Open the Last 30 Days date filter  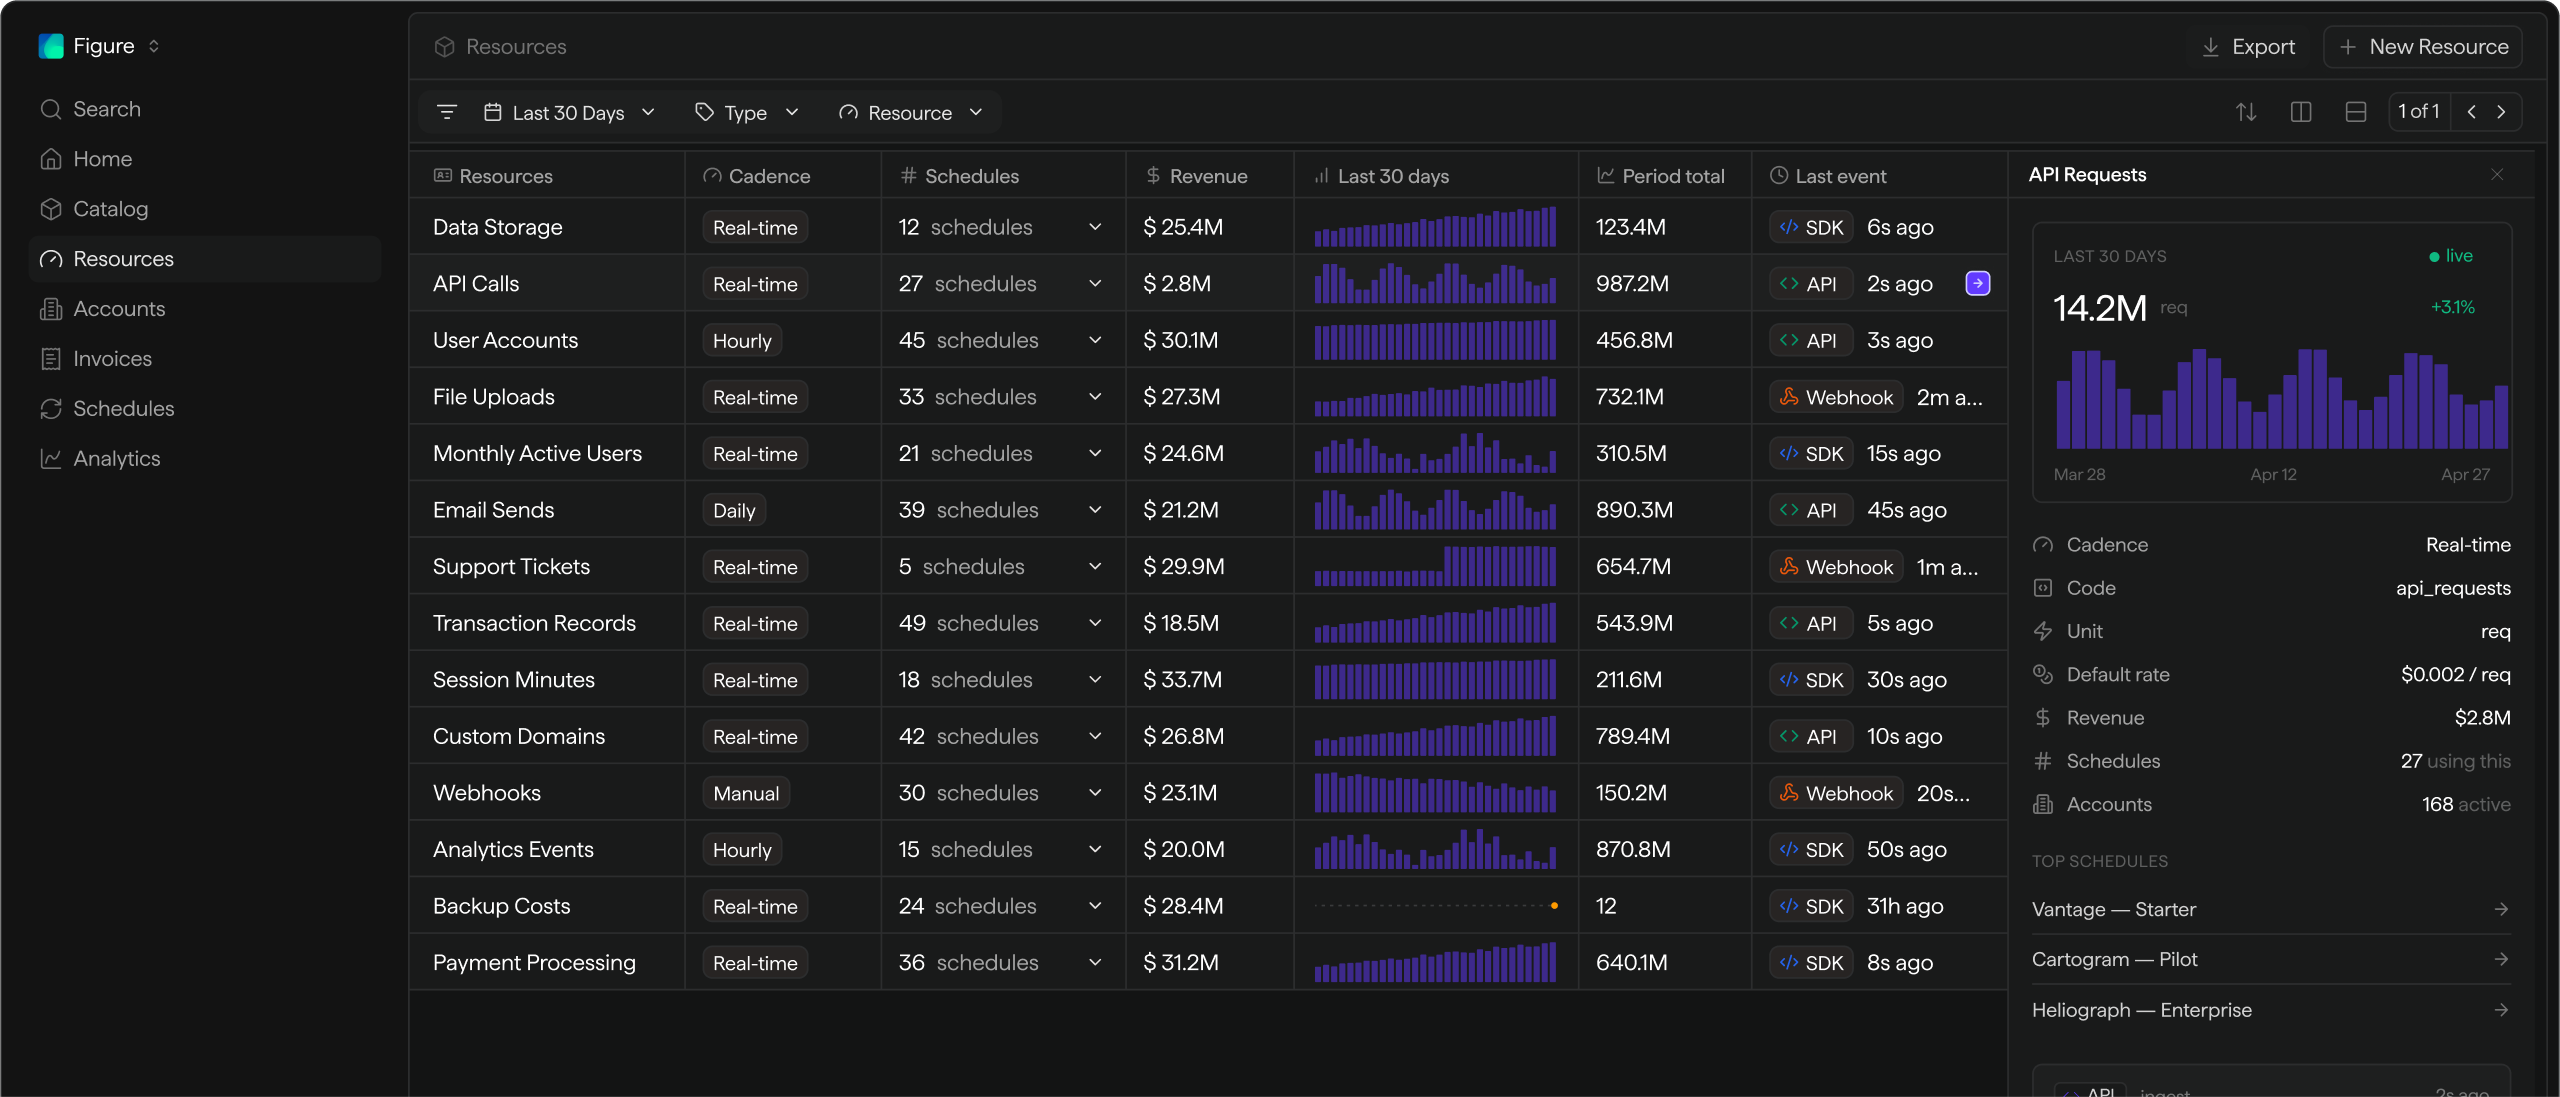(569, 112)
